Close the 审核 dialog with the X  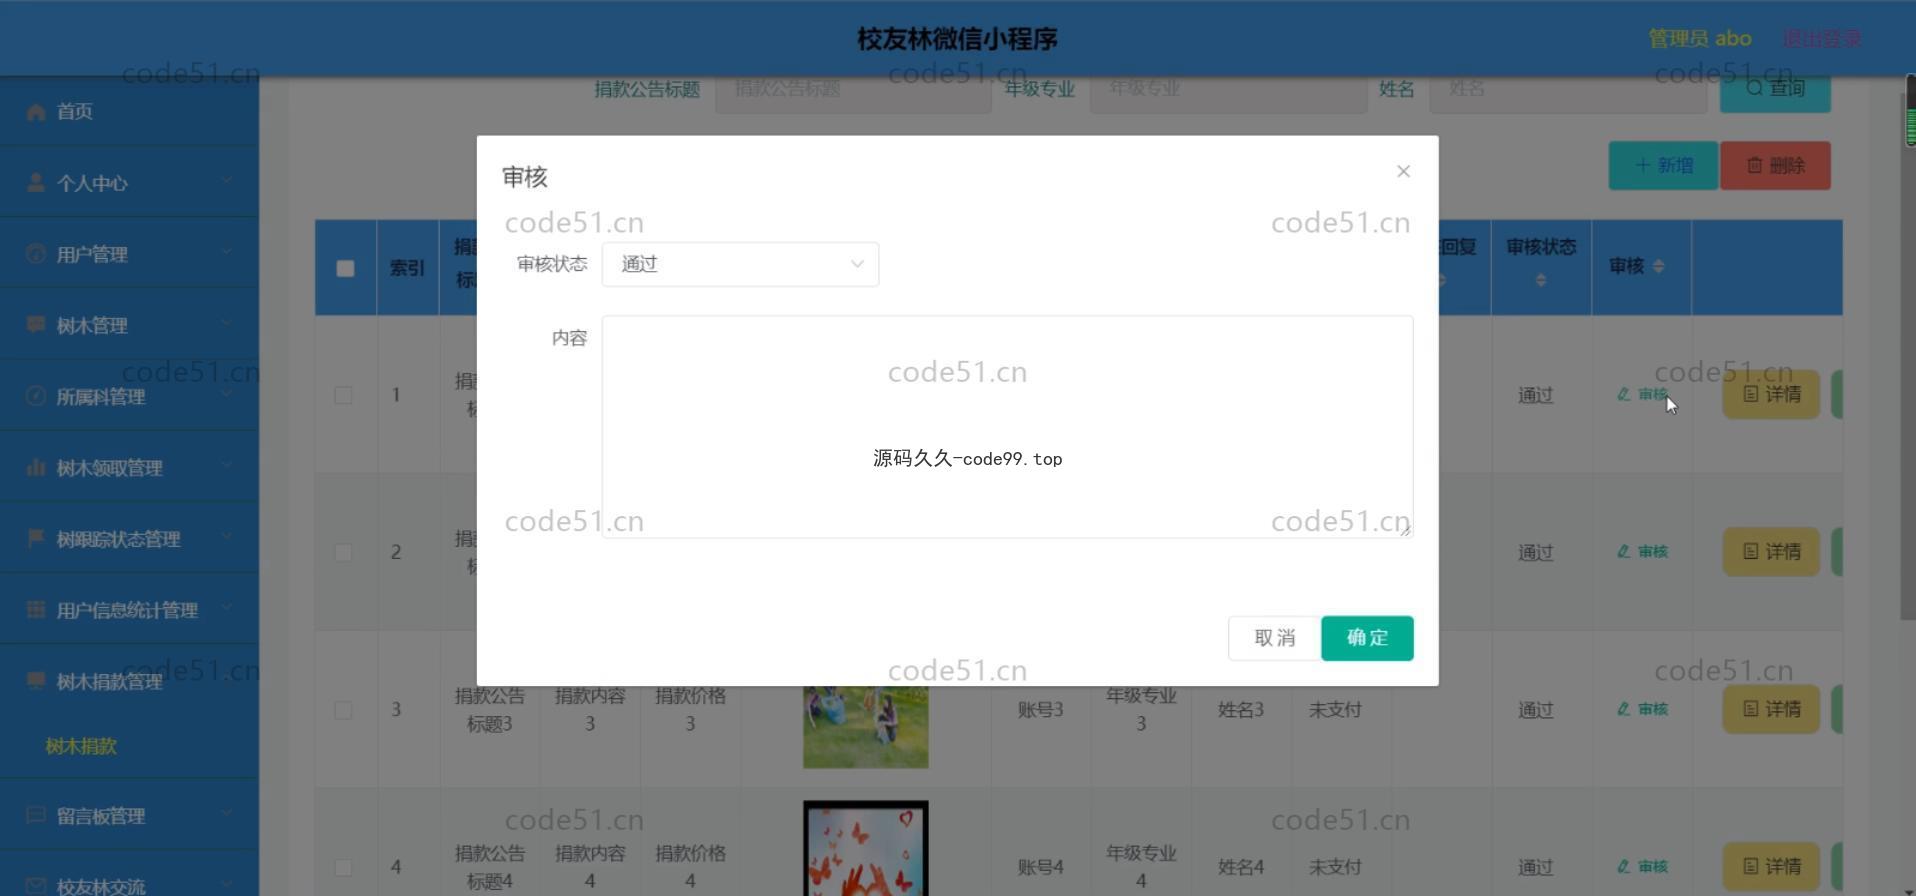pyautogui.click(x=1403, y=171)
